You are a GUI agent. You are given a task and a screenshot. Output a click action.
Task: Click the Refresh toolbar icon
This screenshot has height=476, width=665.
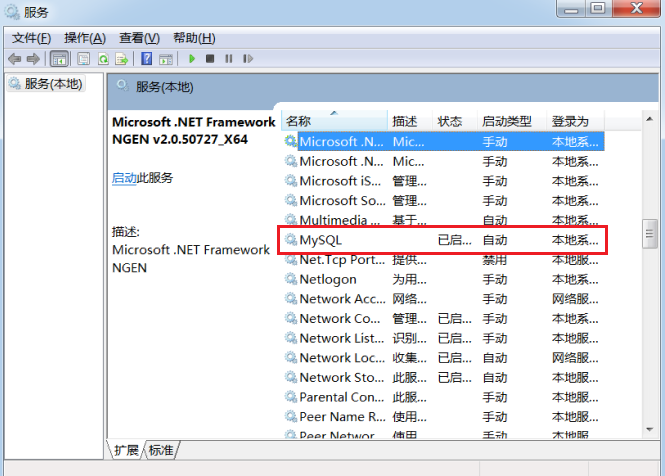(x=103, y=59)
